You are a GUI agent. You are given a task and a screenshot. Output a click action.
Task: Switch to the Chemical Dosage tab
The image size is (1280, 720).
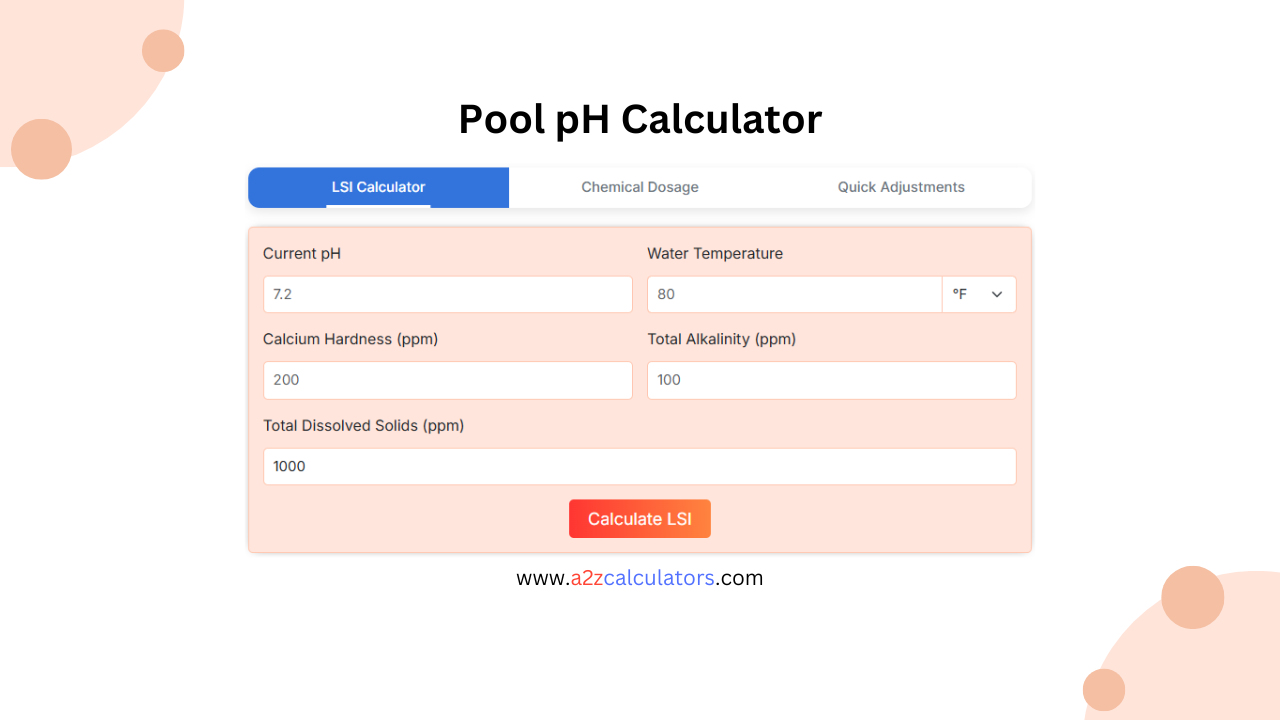(x=640, y=187)
